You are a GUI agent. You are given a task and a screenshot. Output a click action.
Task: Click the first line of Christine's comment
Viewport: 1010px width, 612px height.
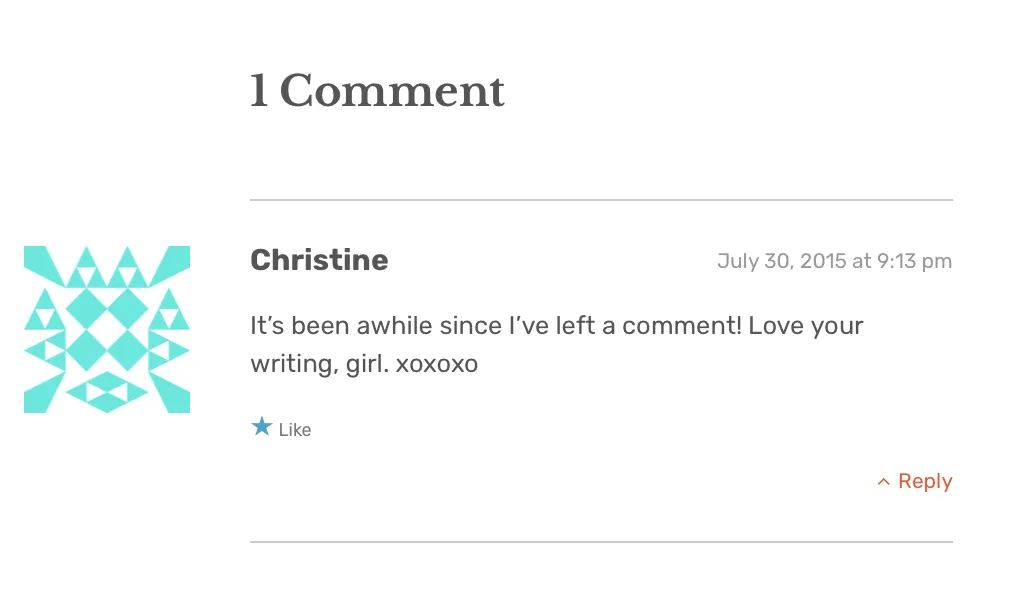point(556,326)
